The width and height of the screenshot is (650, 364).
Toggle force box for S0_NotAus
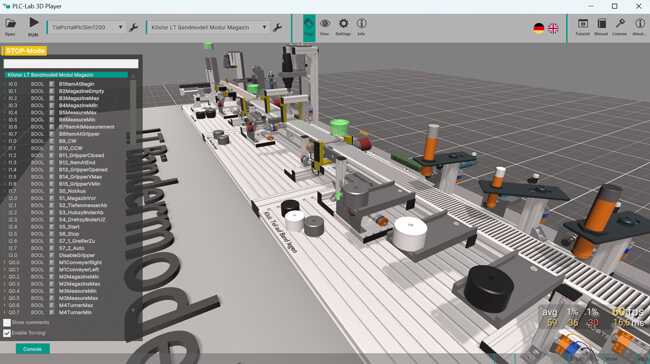pos(52,191)
